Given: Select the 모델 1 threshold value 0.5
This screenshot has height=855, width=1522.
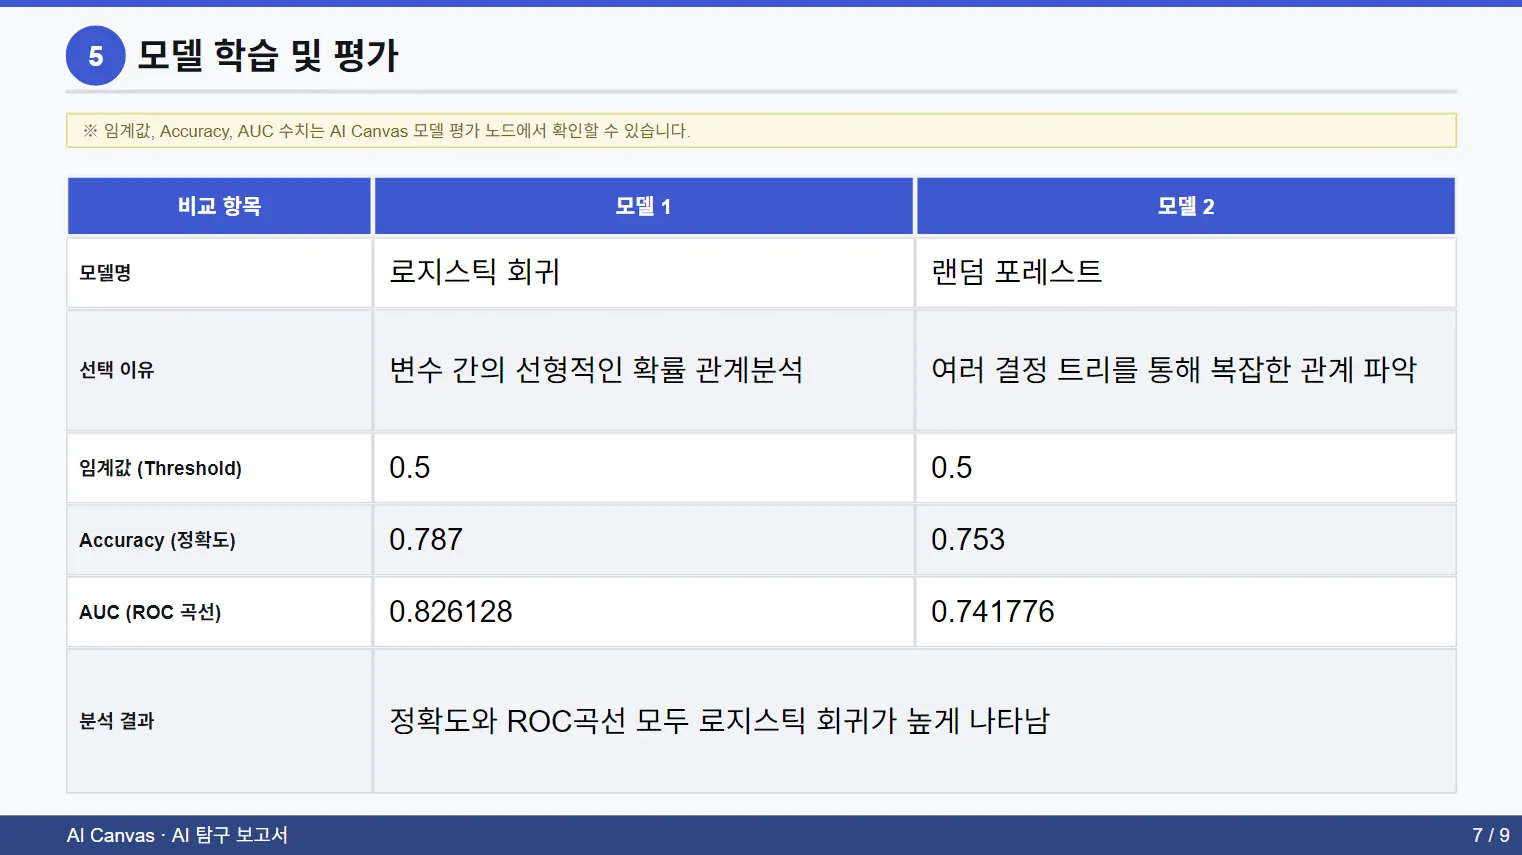Looking at the screenshot, I should coord(410,468).
